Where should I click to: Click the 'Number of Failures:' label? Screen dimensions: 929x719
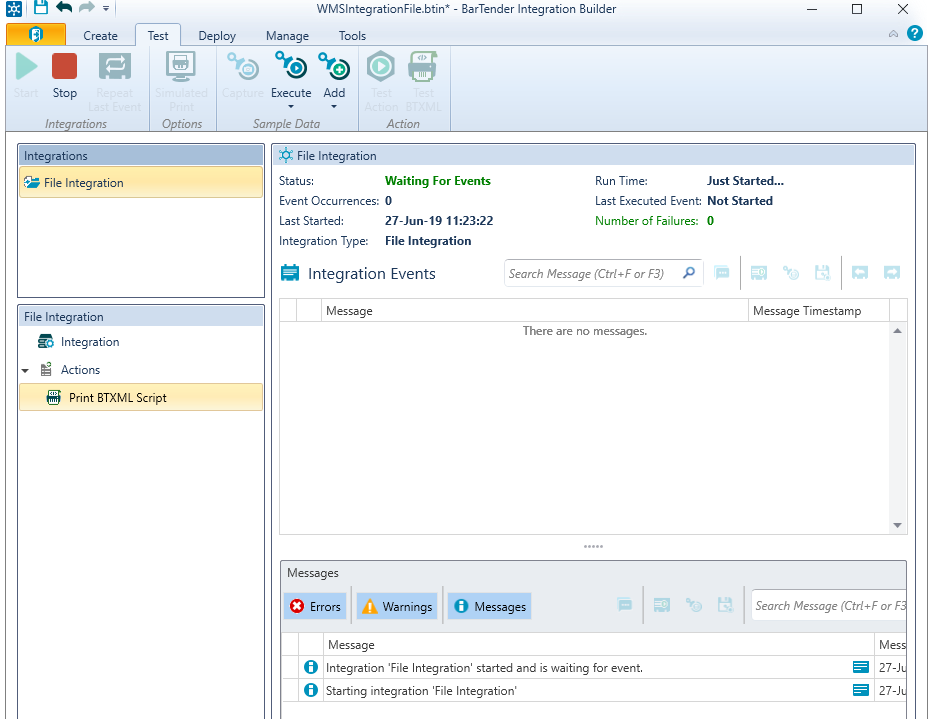coord(647,221)
